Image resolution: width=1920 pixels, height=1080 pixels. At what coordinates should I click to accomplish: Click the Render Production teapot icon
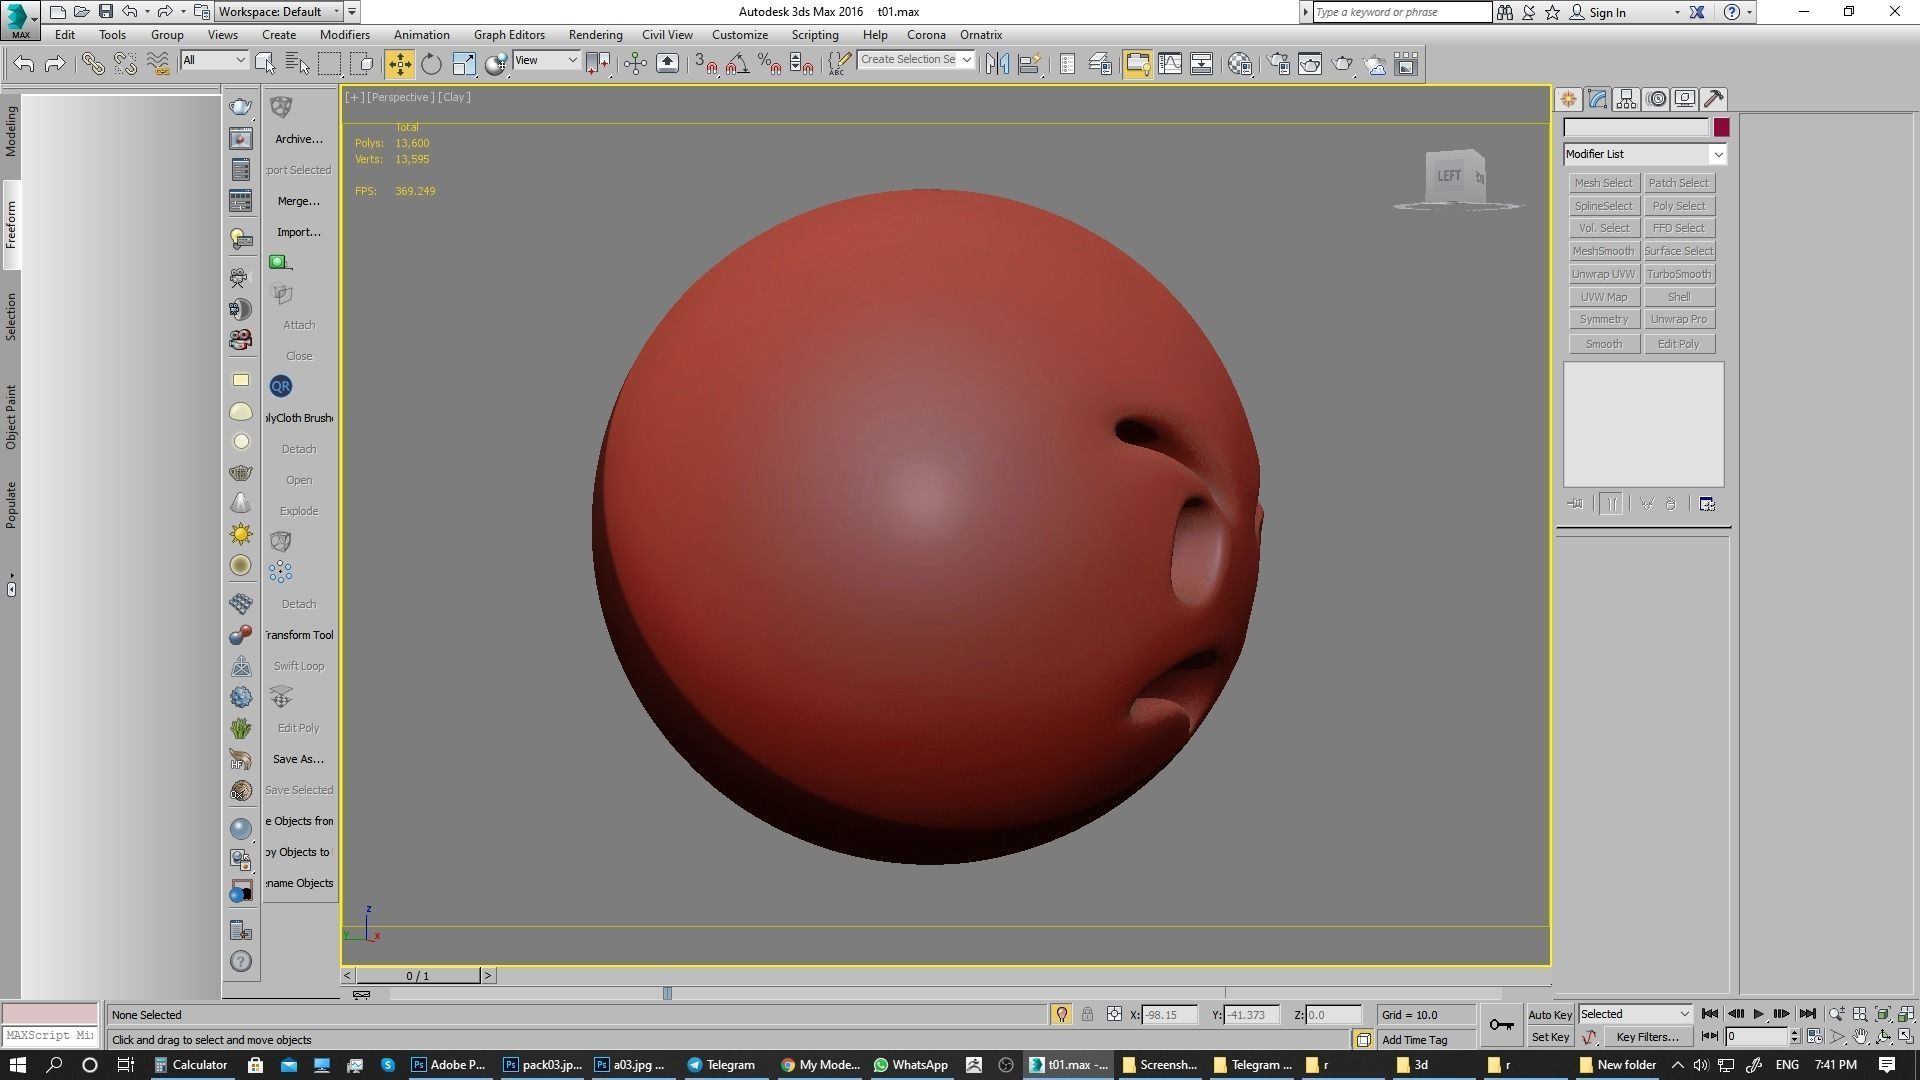(1342, 64)
